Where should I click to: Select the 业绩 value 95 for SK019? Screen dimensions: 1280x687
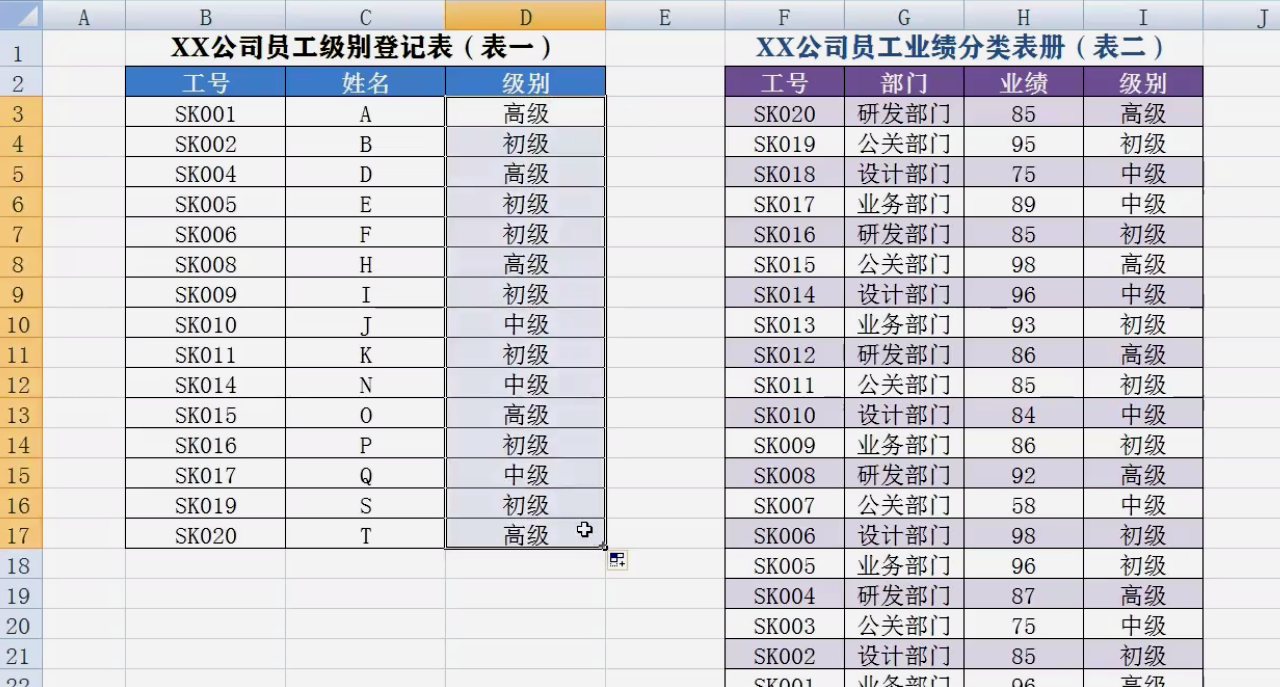pyautogui.click(x=1022, y=143)
